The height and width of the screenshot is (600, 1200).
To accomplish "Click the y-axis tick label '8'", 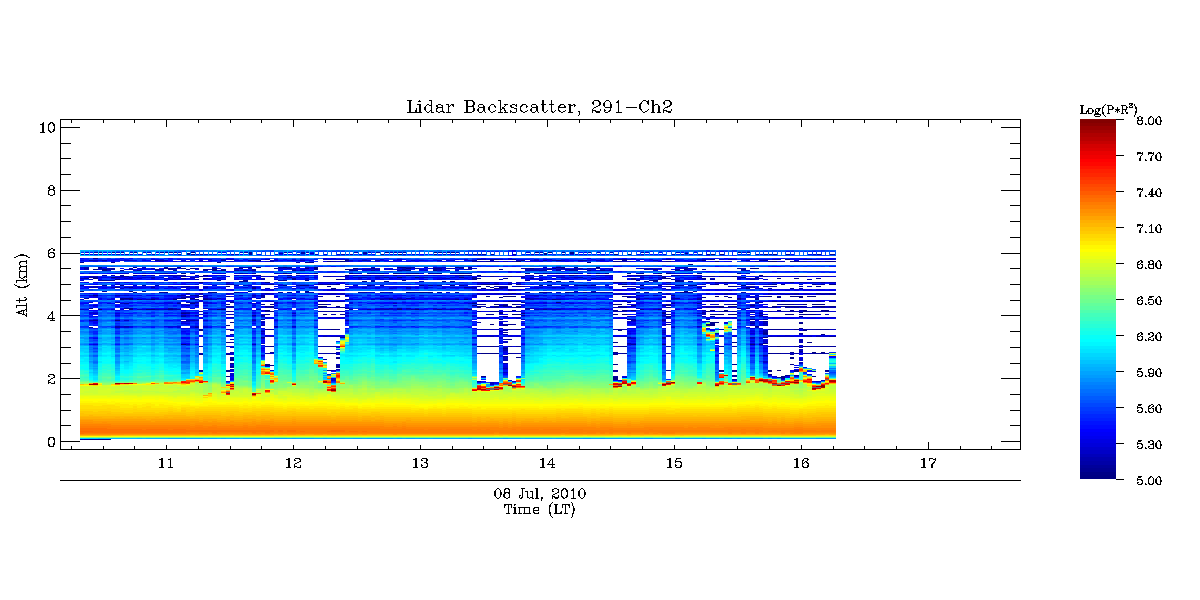I will tap(50, 190).
